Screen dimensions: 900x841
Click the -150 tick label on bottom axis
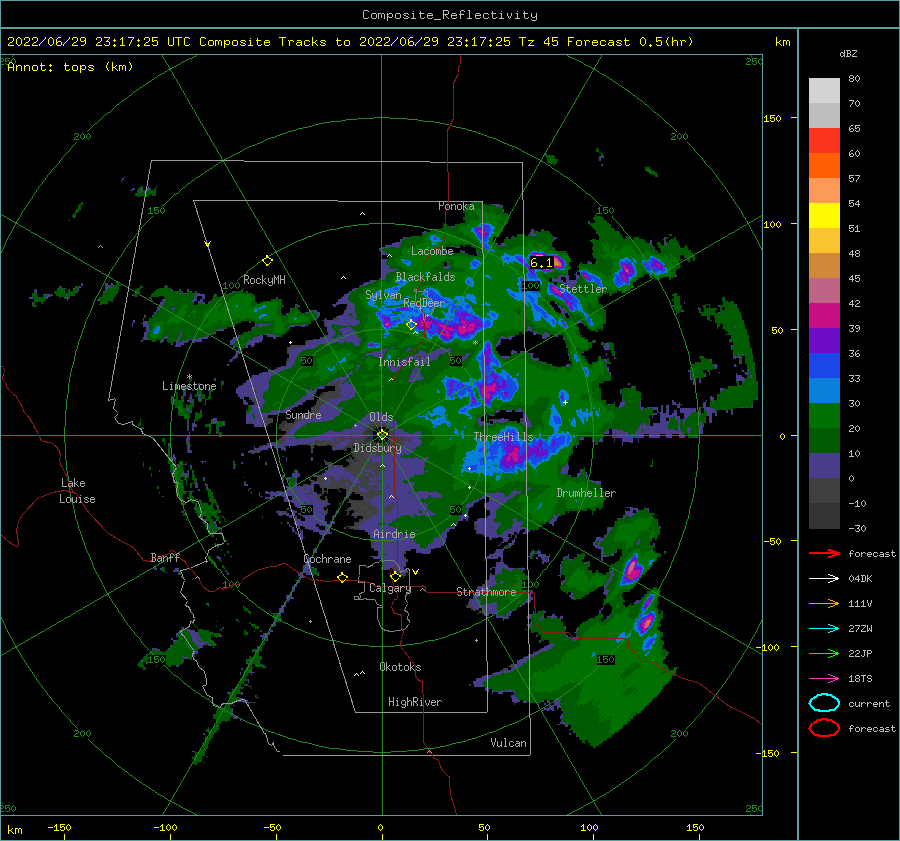[59, 827]
